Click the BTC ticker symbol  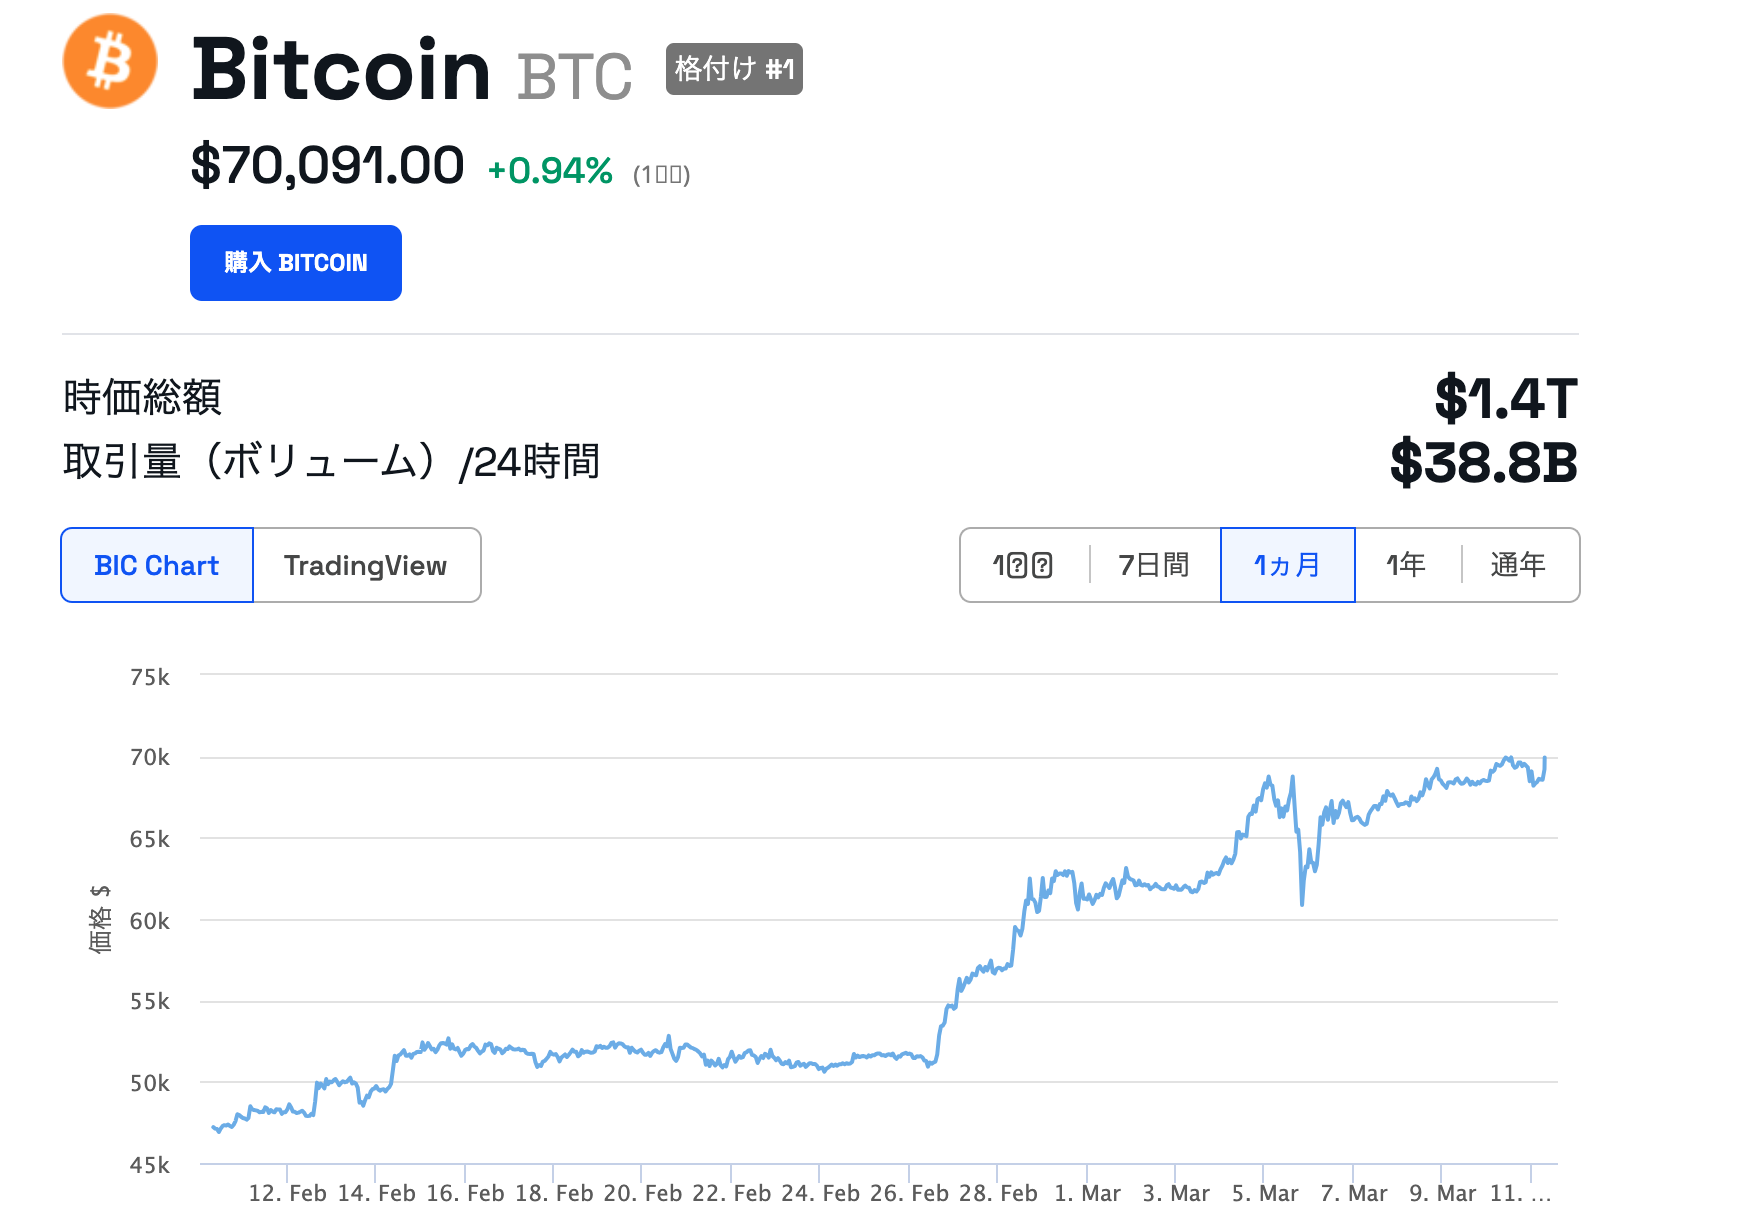[575, 76]
